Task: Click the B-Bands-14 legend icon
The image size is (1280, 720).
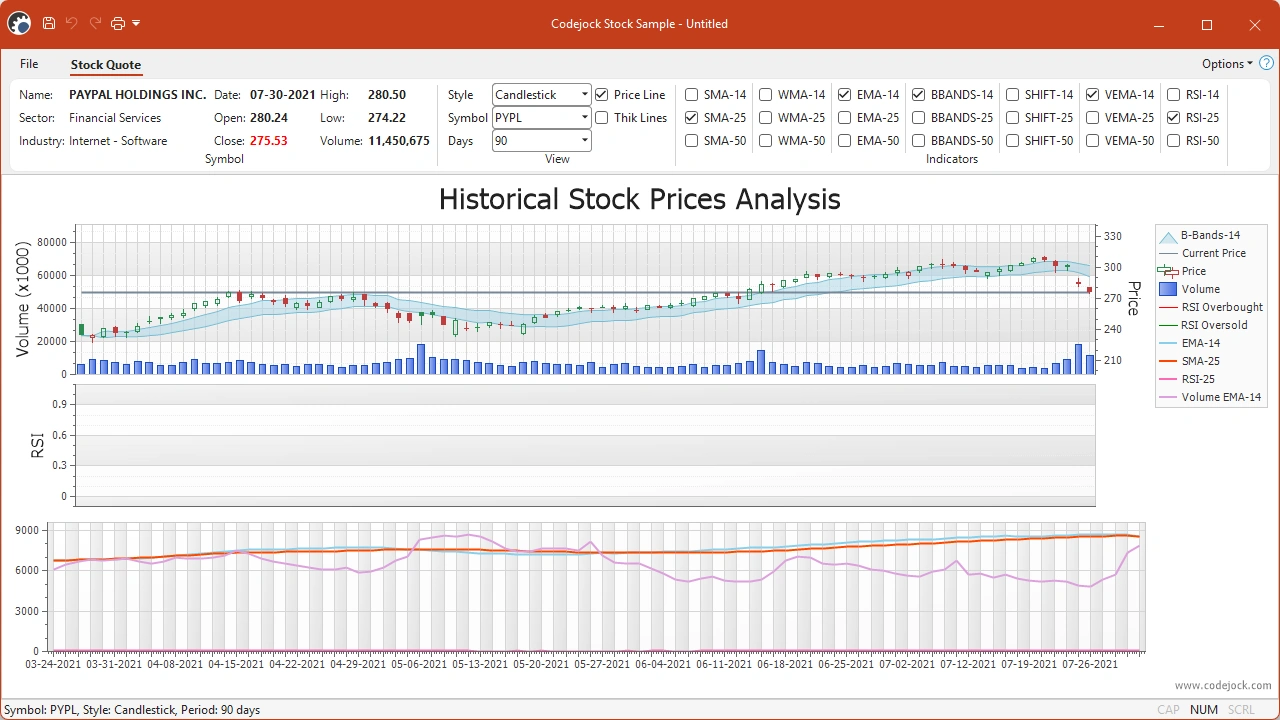Action: (1167, 236)
